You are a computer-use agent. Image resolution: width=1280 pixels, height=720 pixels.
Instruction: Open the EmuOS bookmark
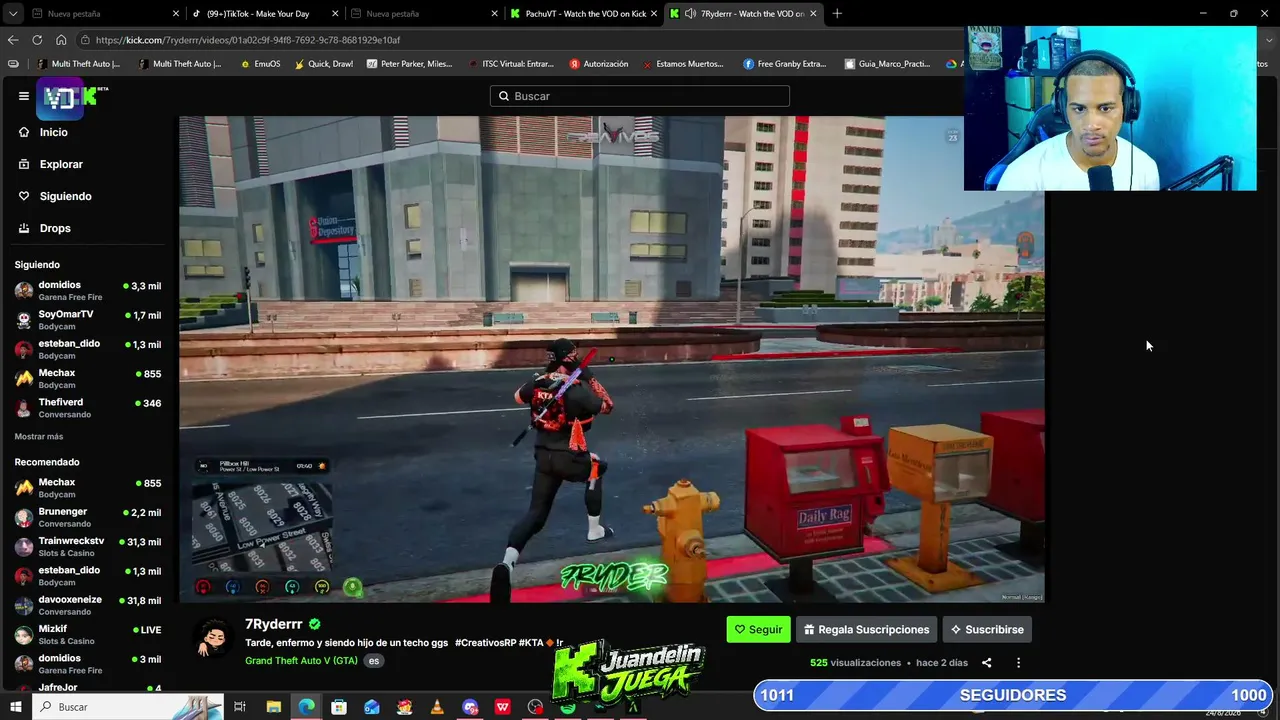(260, 64)
